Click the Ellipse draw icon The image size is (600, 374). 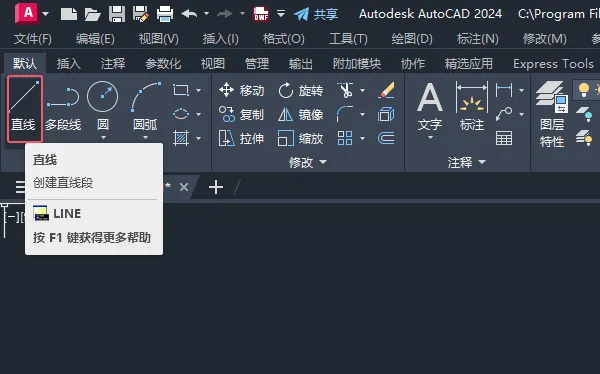click(x=181, y=114)
